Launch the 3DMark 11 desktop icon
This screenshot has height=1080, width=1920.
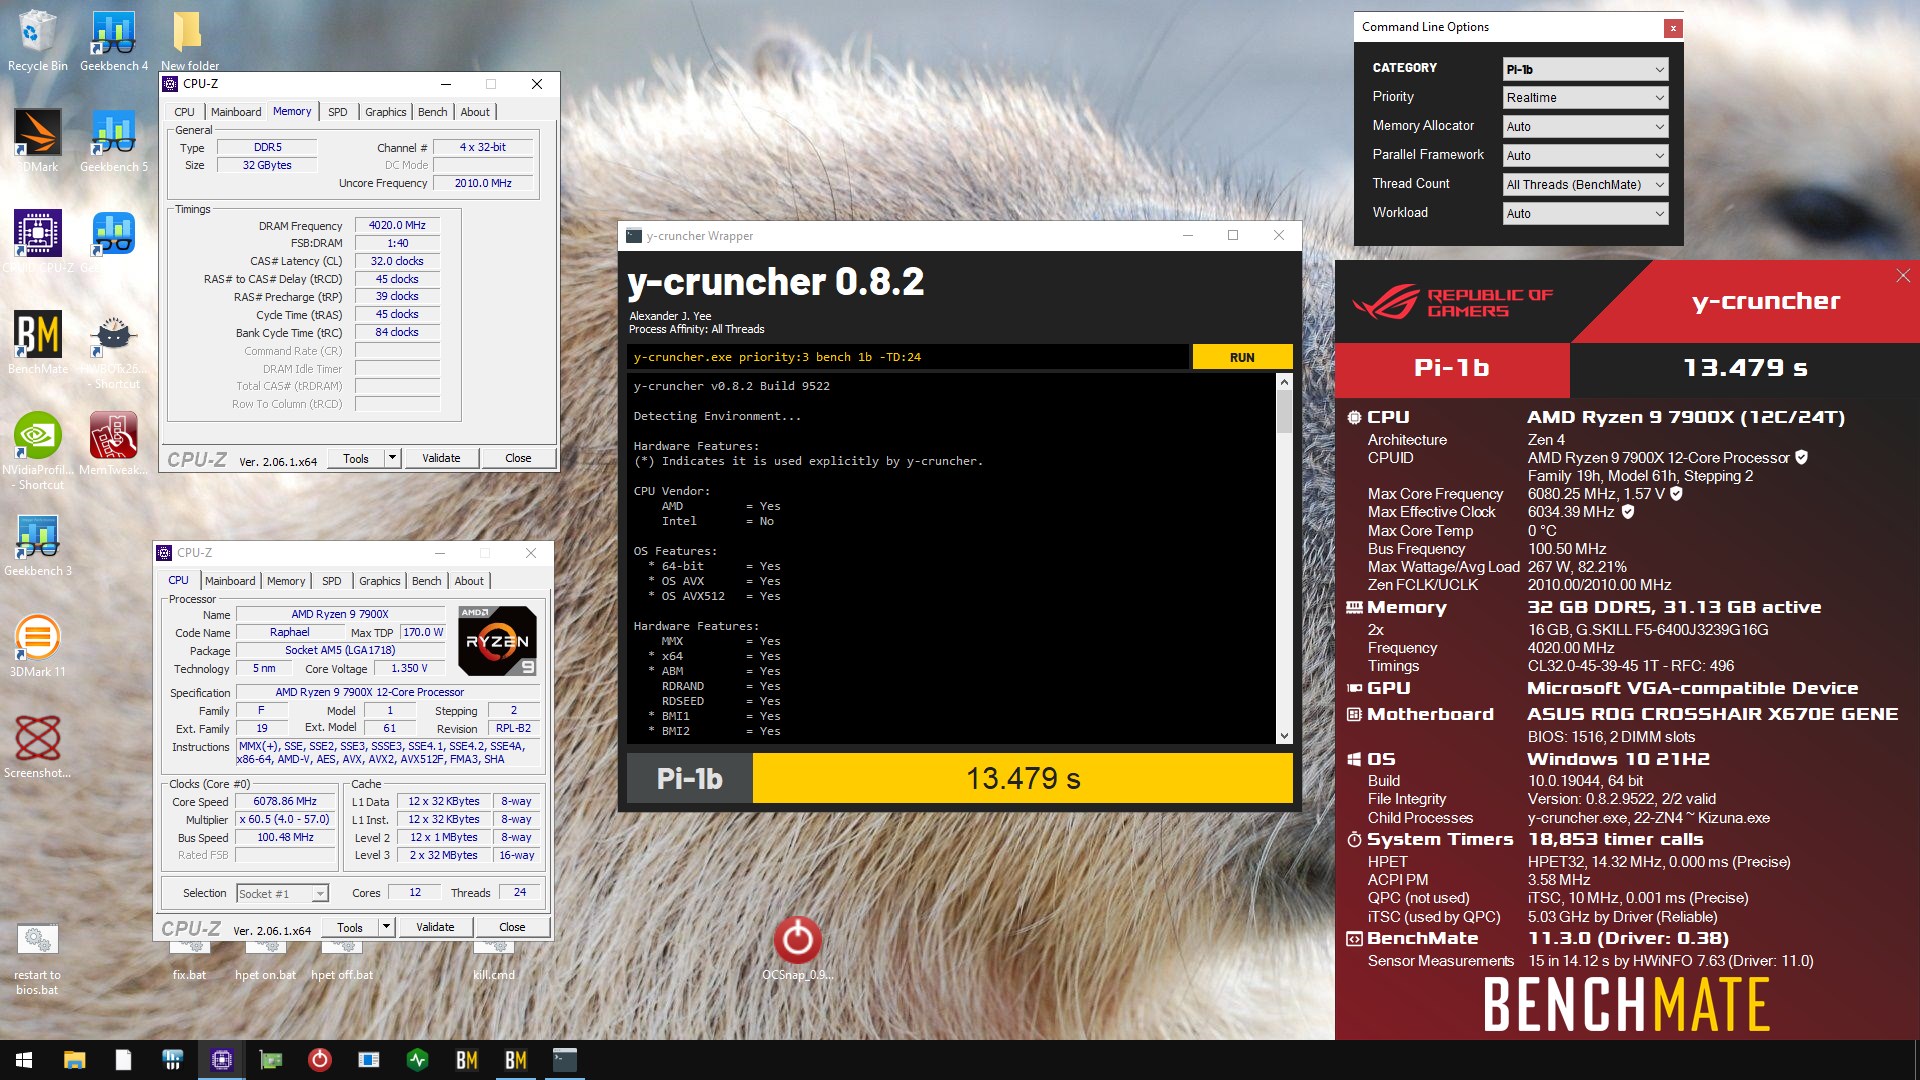(x=37, y=645)
